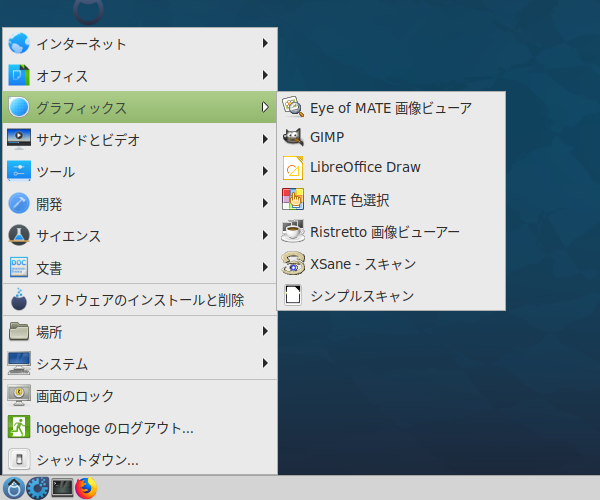Expand the システム submenu arrow
Image resolution: width=600 pixels, height=500 pixels.
(265, 363)
